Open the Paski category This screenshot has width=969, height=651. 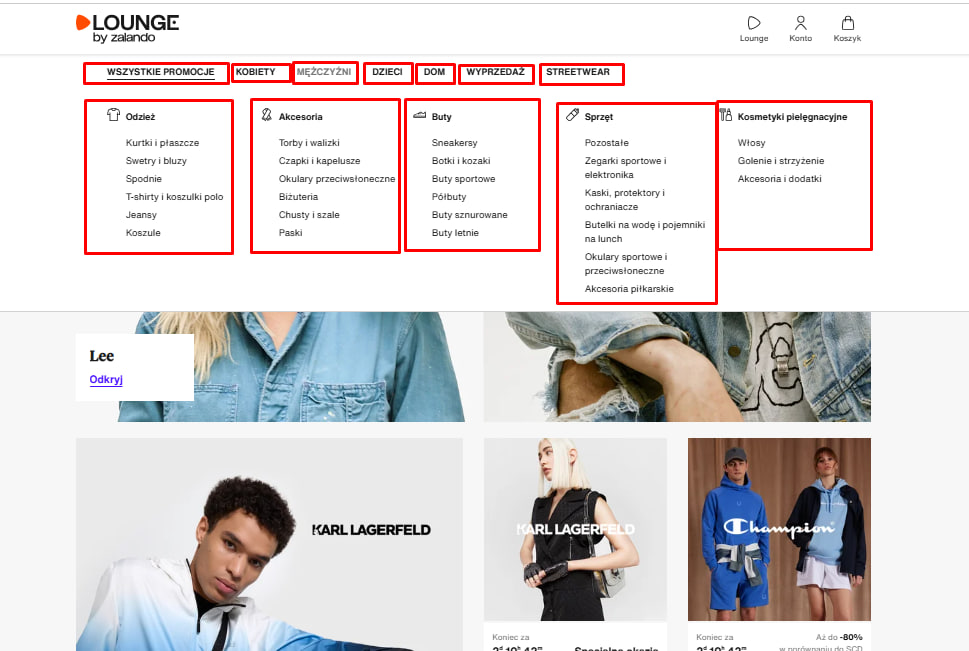290,232
